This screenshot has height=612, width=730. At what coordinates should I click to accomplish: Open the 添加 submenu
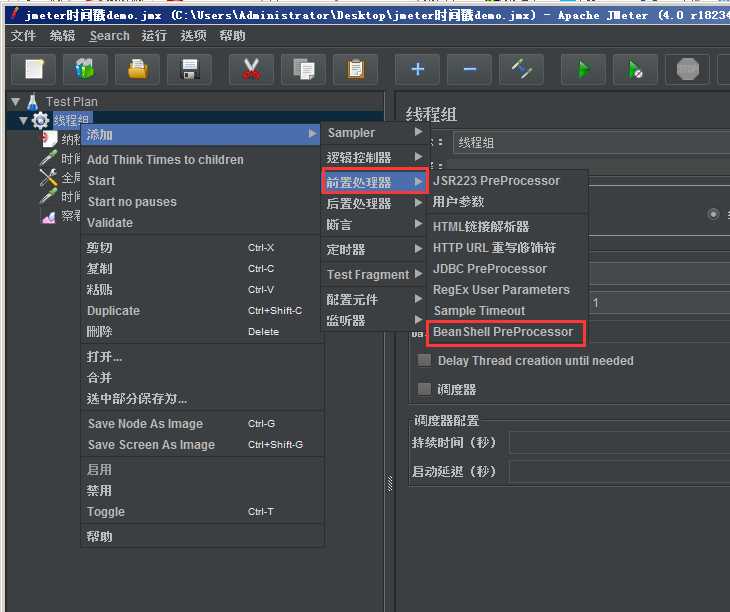201,135
